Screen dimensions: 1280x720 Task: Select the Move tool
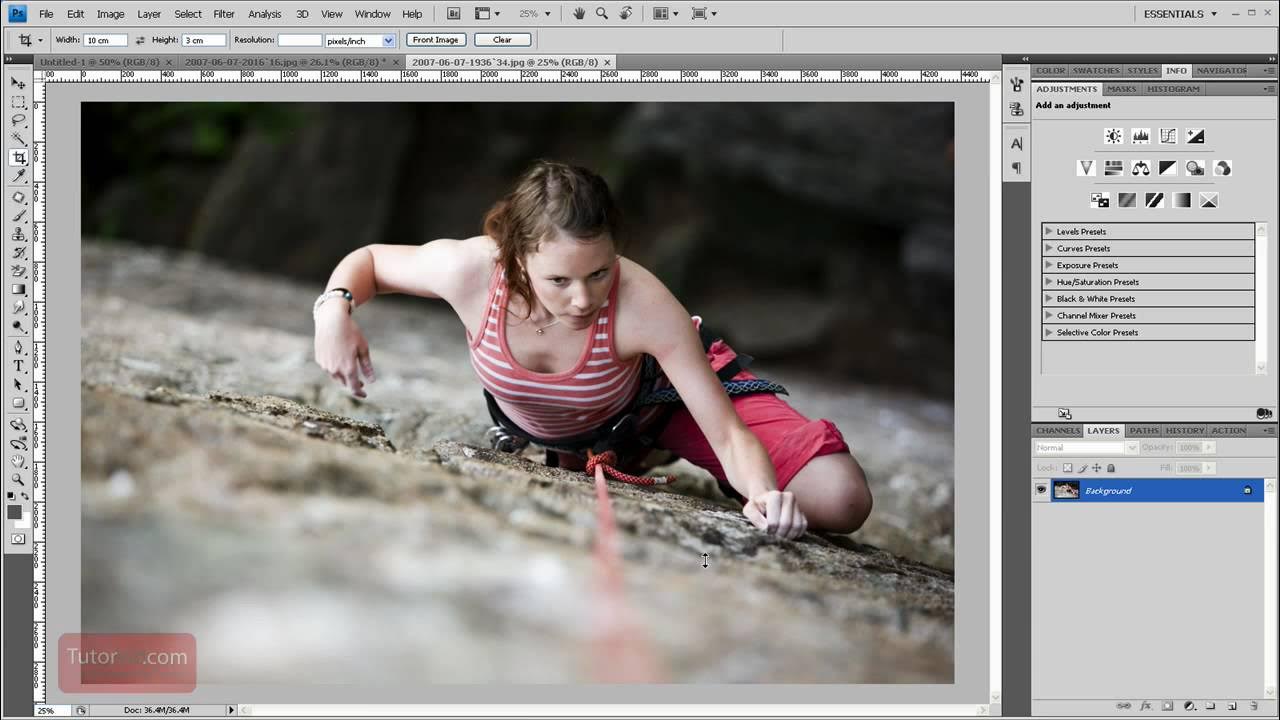click(x=18, y=83)
